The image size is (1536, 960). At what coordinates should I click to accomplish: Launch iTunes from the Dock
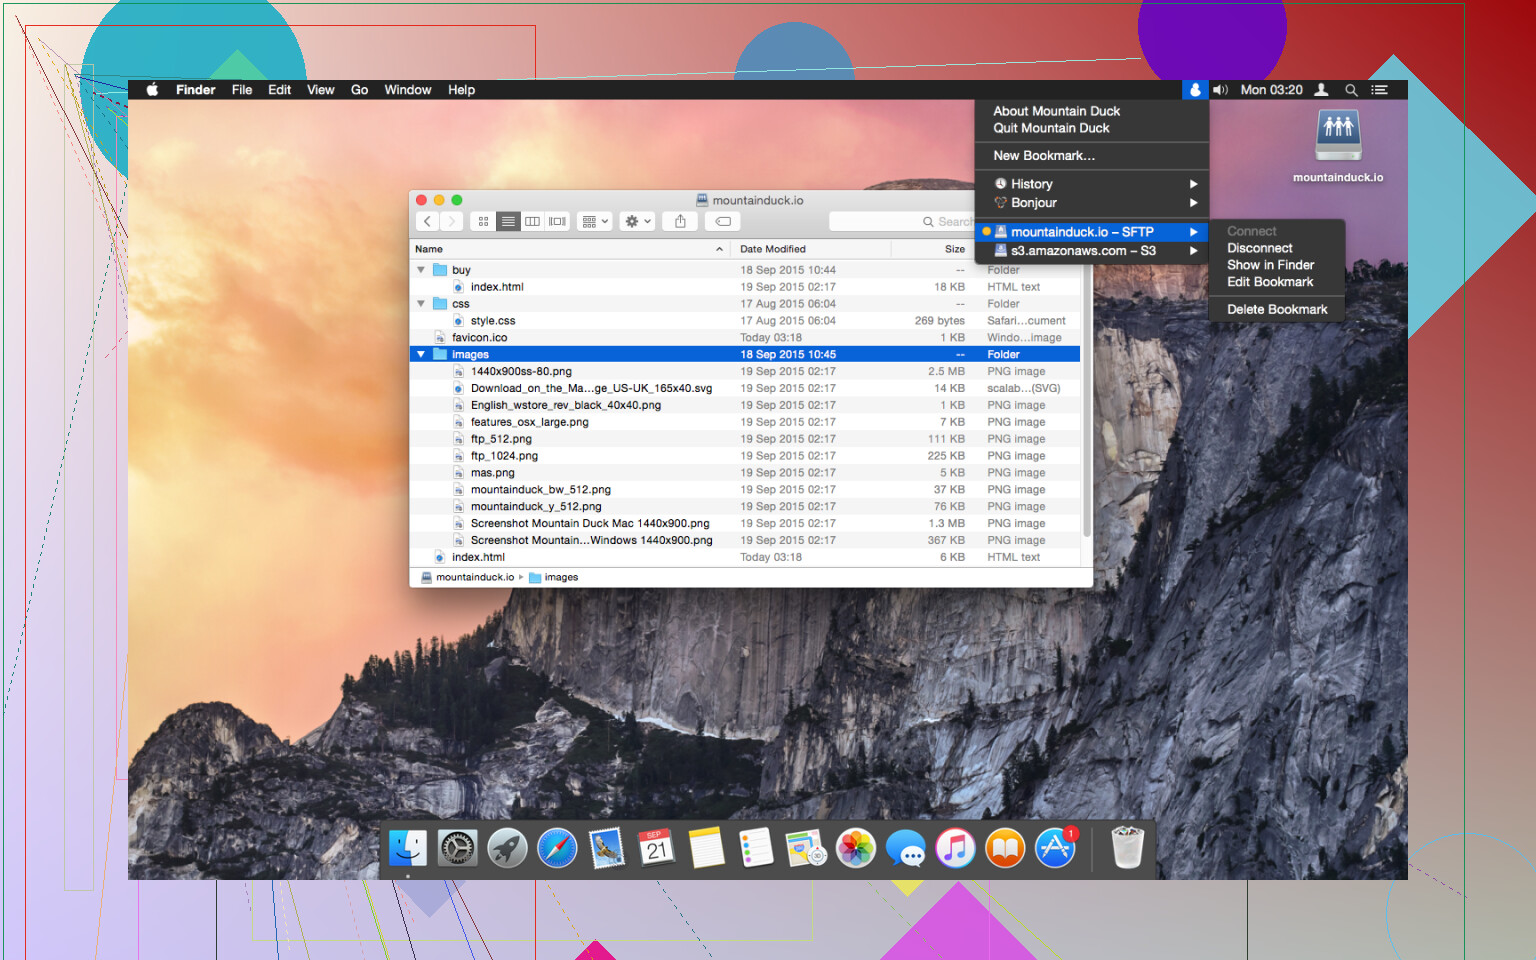pyautogui.click(x=955, y=849)
